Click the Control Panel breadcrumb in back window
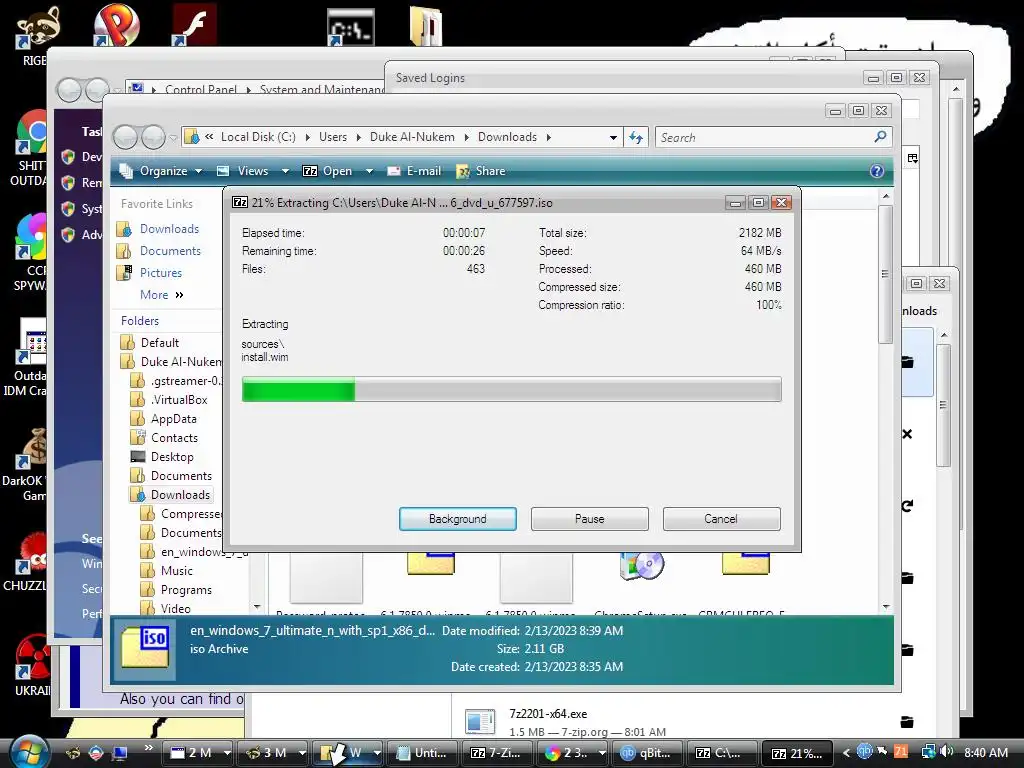The width and height of the screenshot is (1024, 768). click(x=200, y=89)
